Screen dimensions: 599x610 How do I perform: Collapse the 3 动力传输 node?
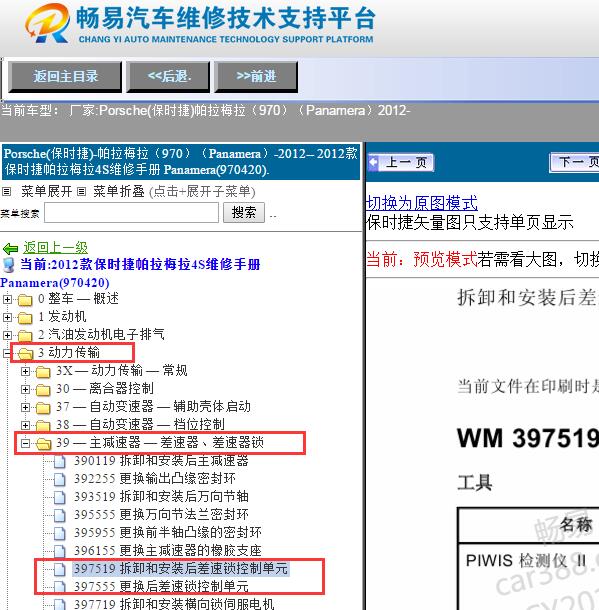pos(7,353)
